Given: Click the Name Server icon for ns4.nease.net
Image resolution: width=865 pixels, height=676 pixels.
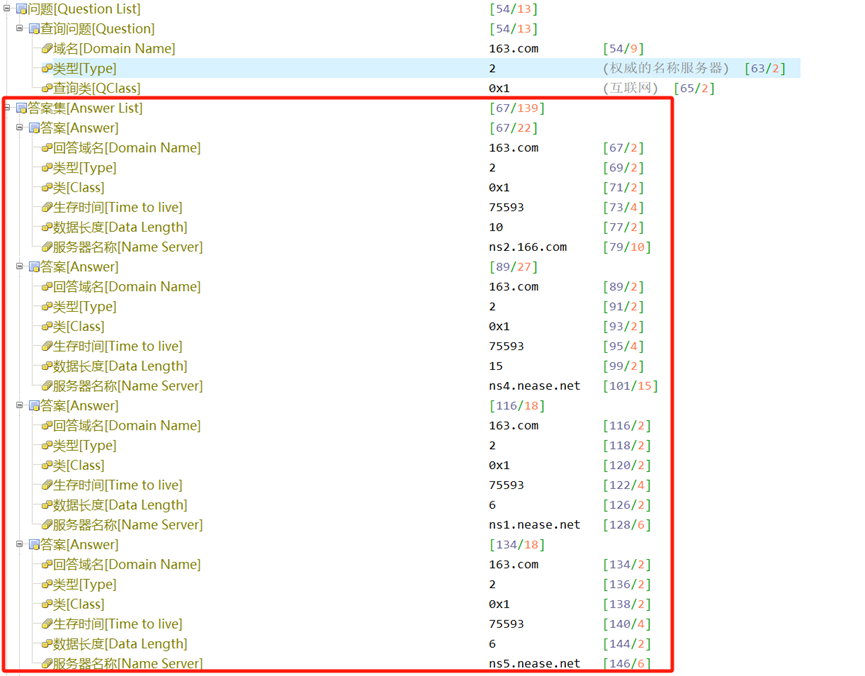Looking at the screenshot, I should coord(47,386).
